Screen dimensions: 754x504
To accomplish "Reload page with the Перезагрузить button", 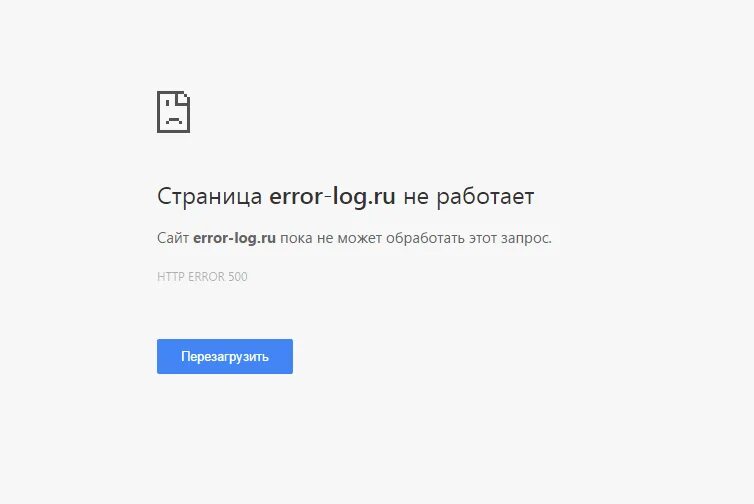I will pos(225,356).
